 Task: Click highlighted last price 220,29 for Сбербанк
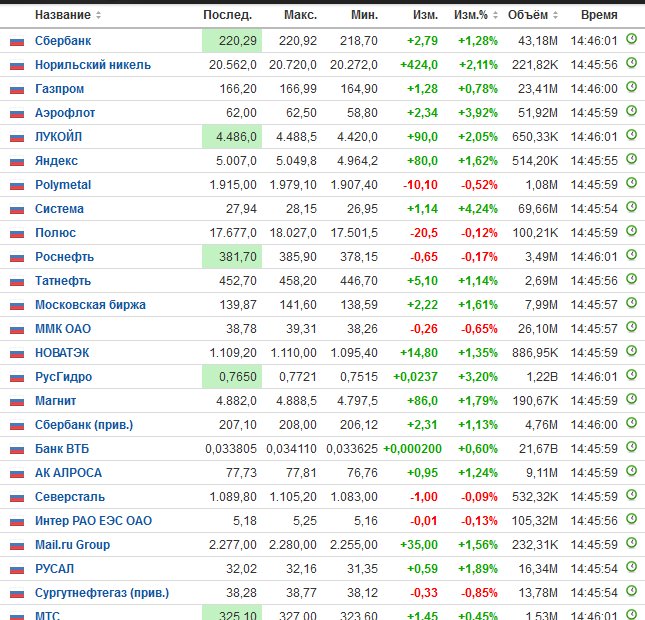(232, 41)
